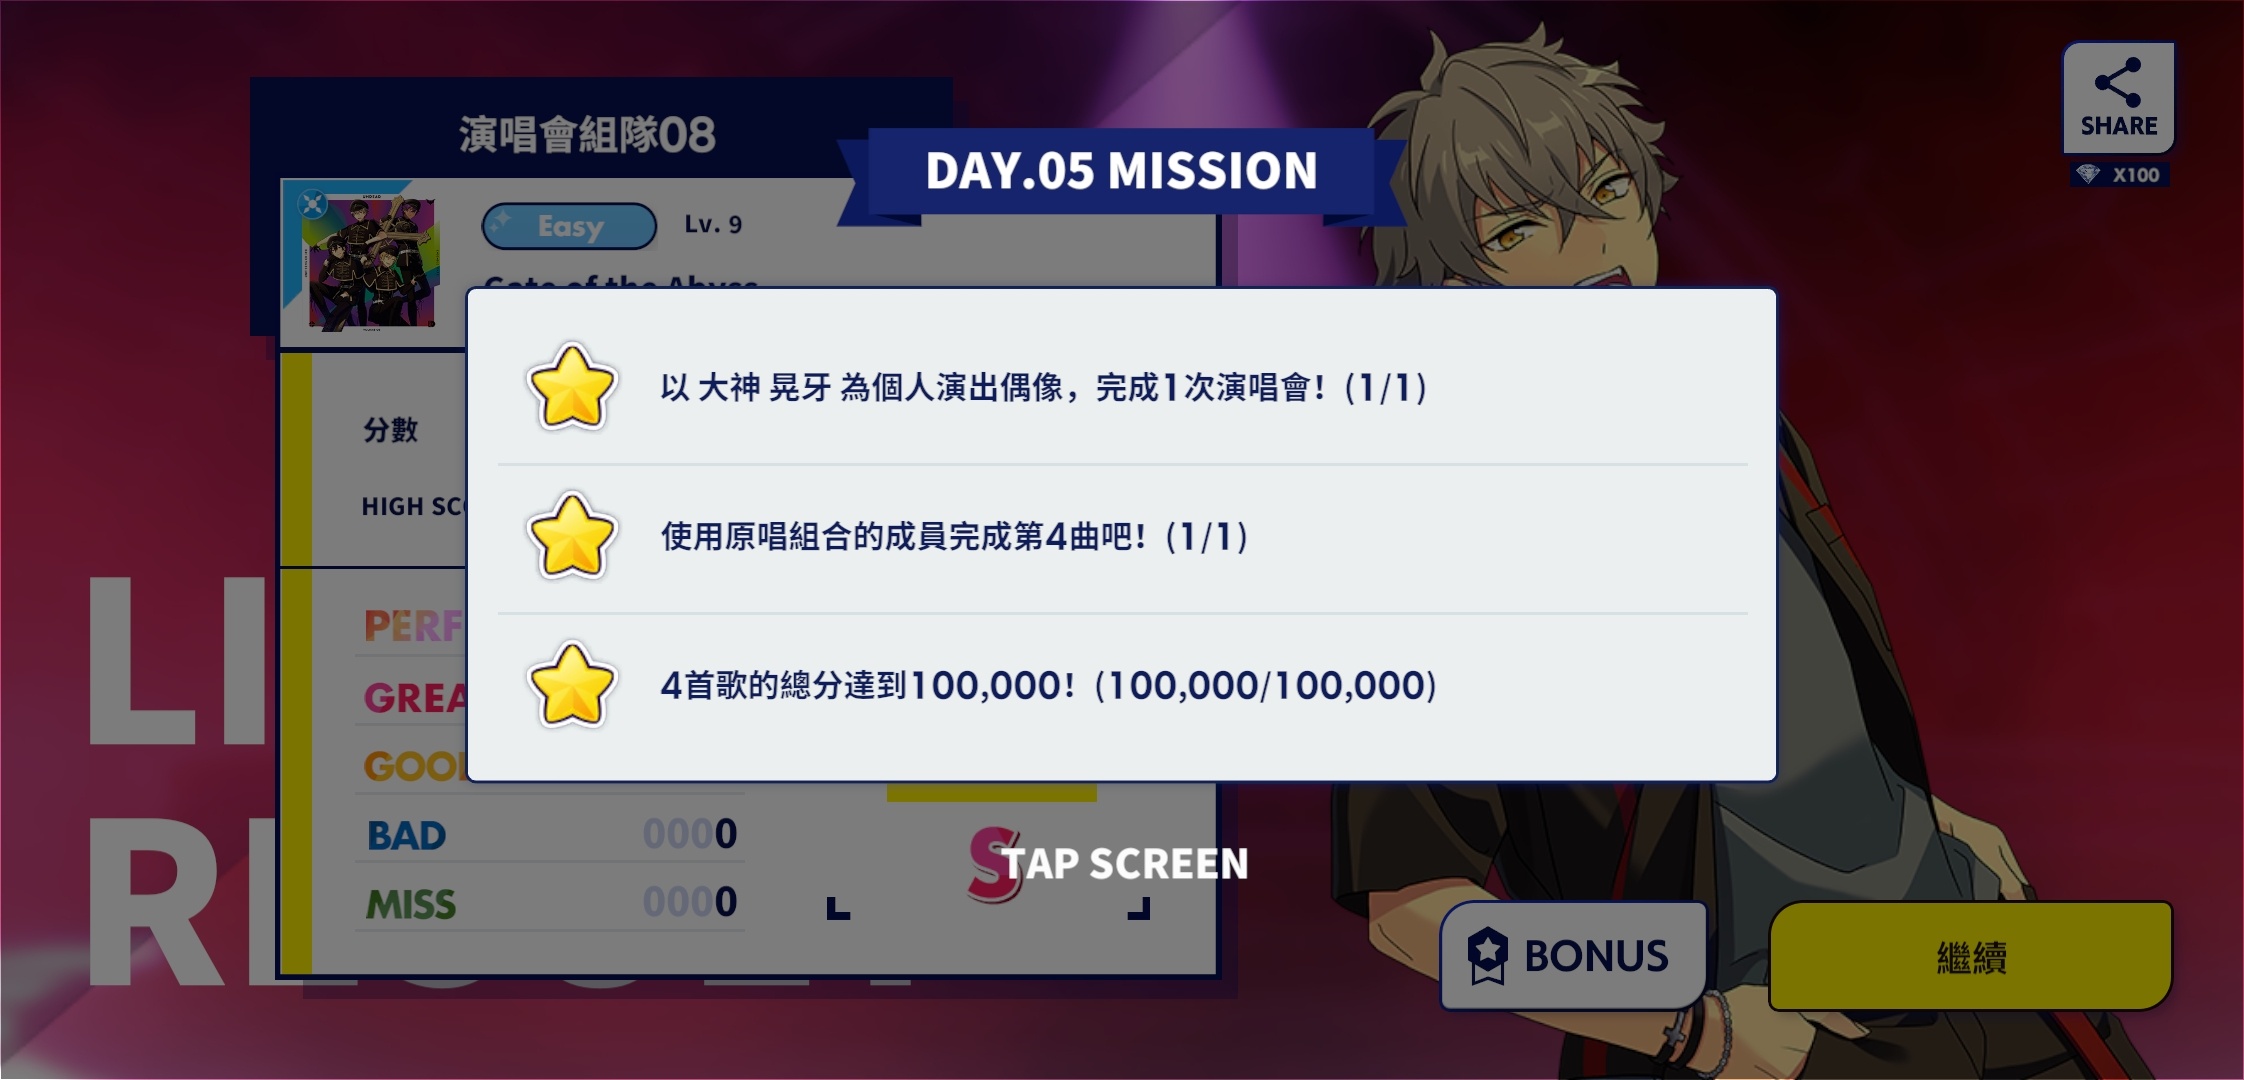Screen dimensions: 2244x1080
Task: Click the badge on album cover corner
Action: pyautogui.click(x=312, y=204)
